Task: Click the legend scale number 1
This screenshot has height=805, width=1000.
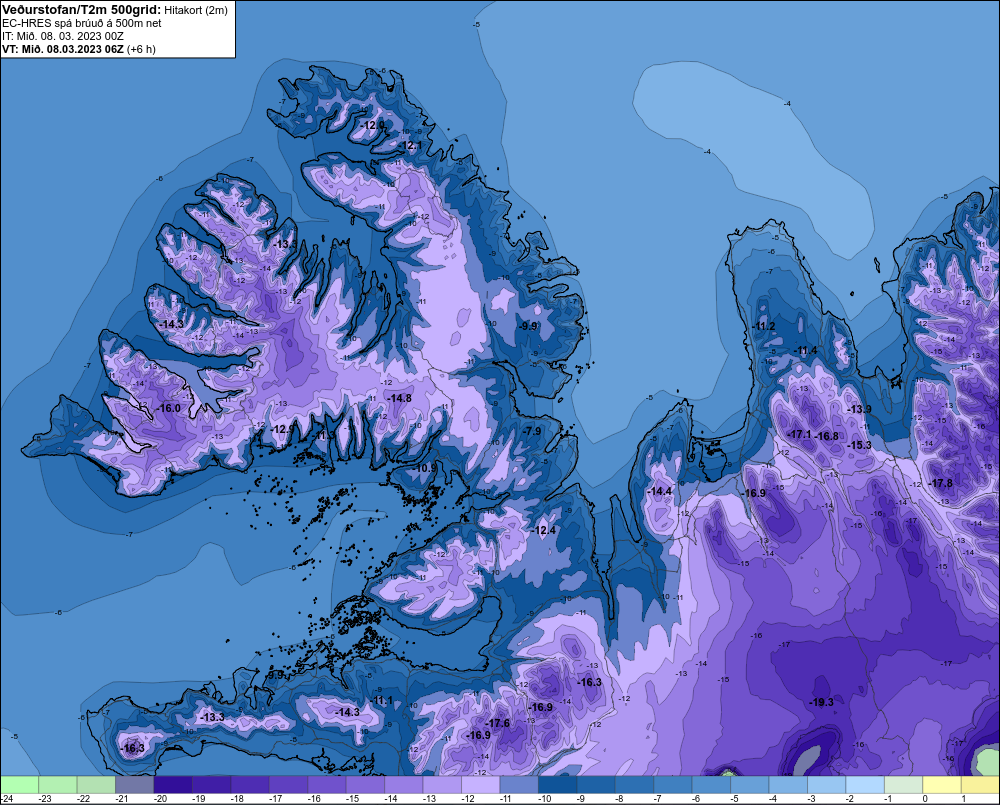Action: (964, 799)
